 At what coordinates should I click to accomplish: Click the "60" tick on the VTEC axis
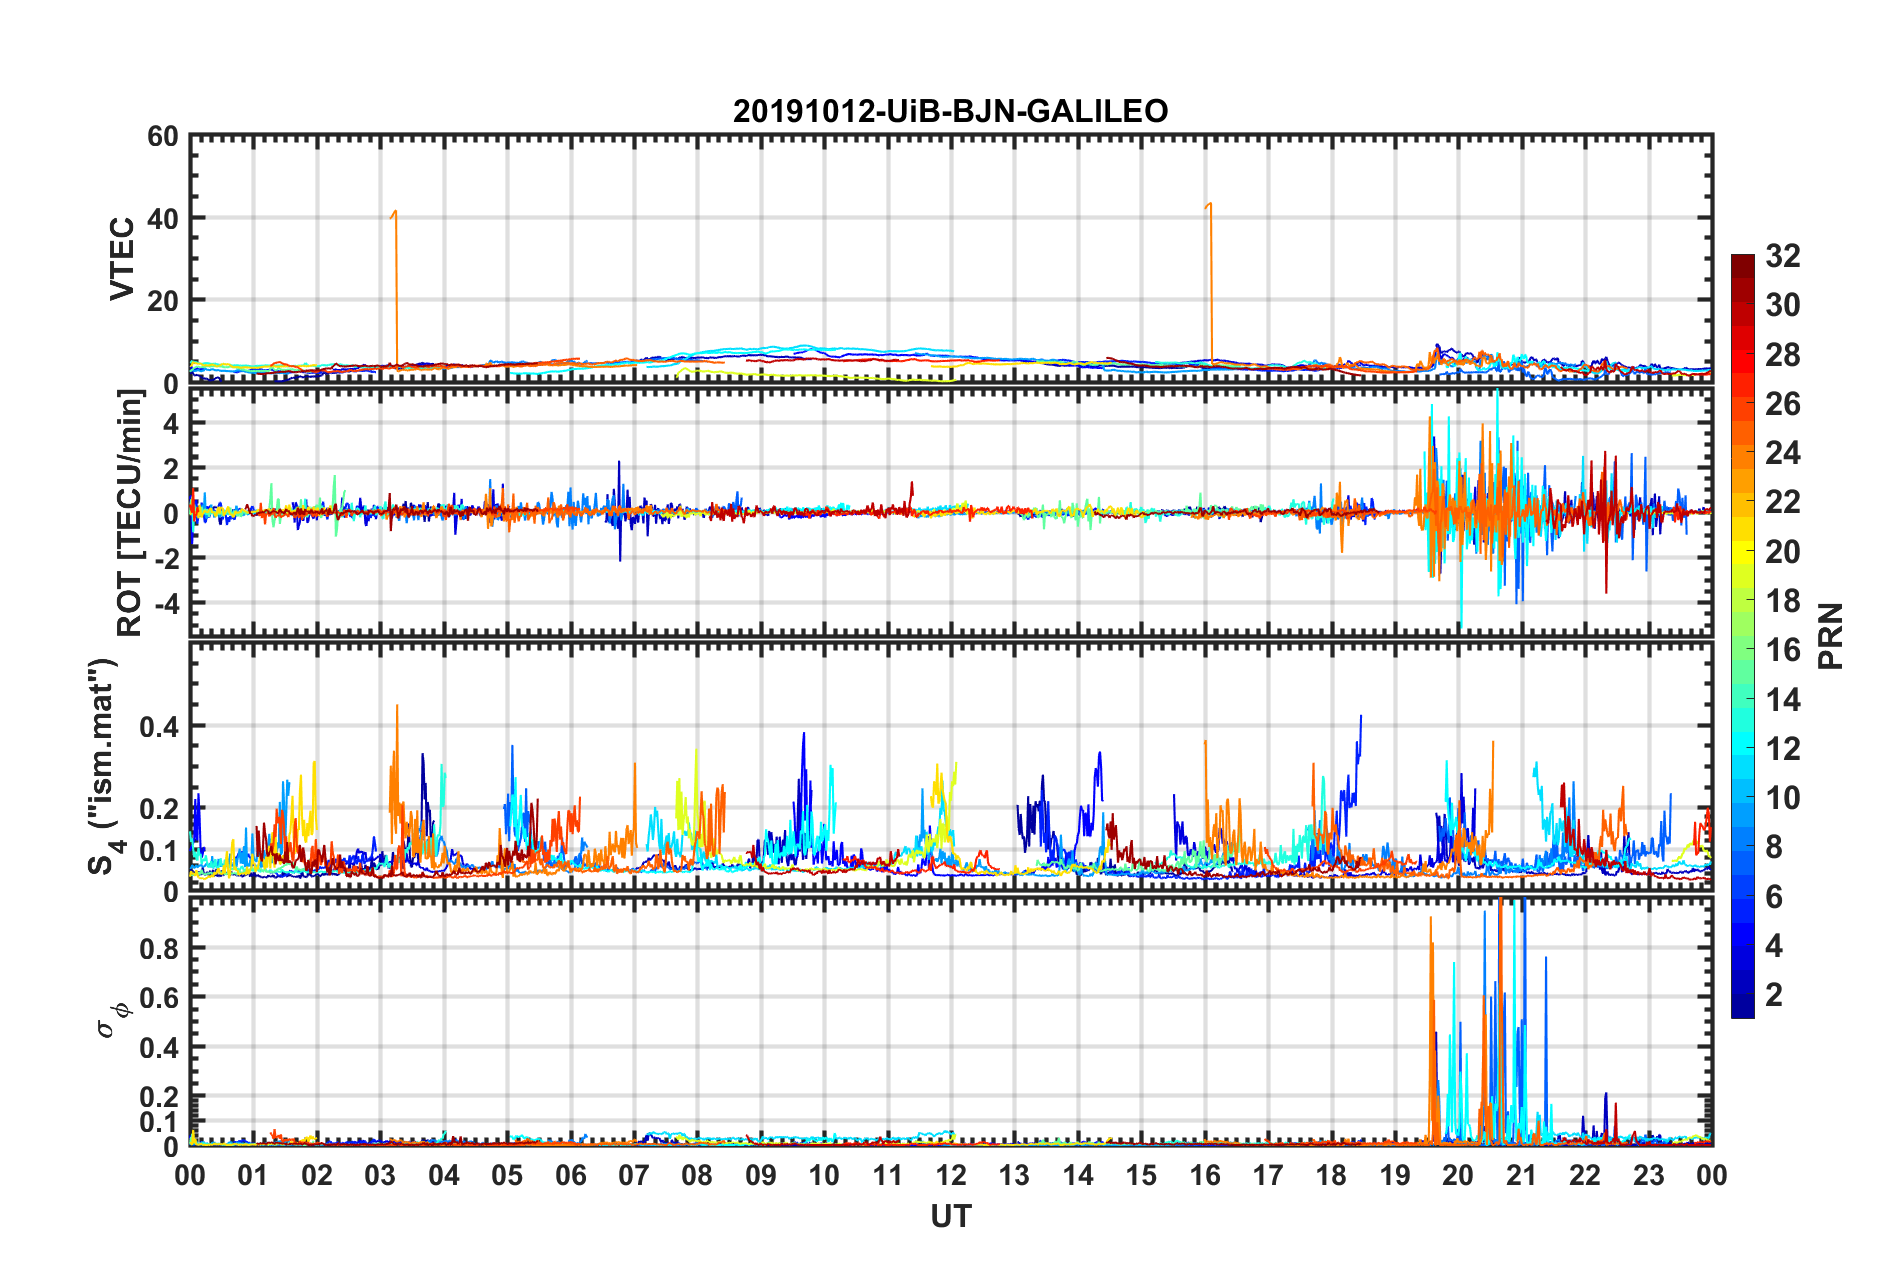(163, 136)
